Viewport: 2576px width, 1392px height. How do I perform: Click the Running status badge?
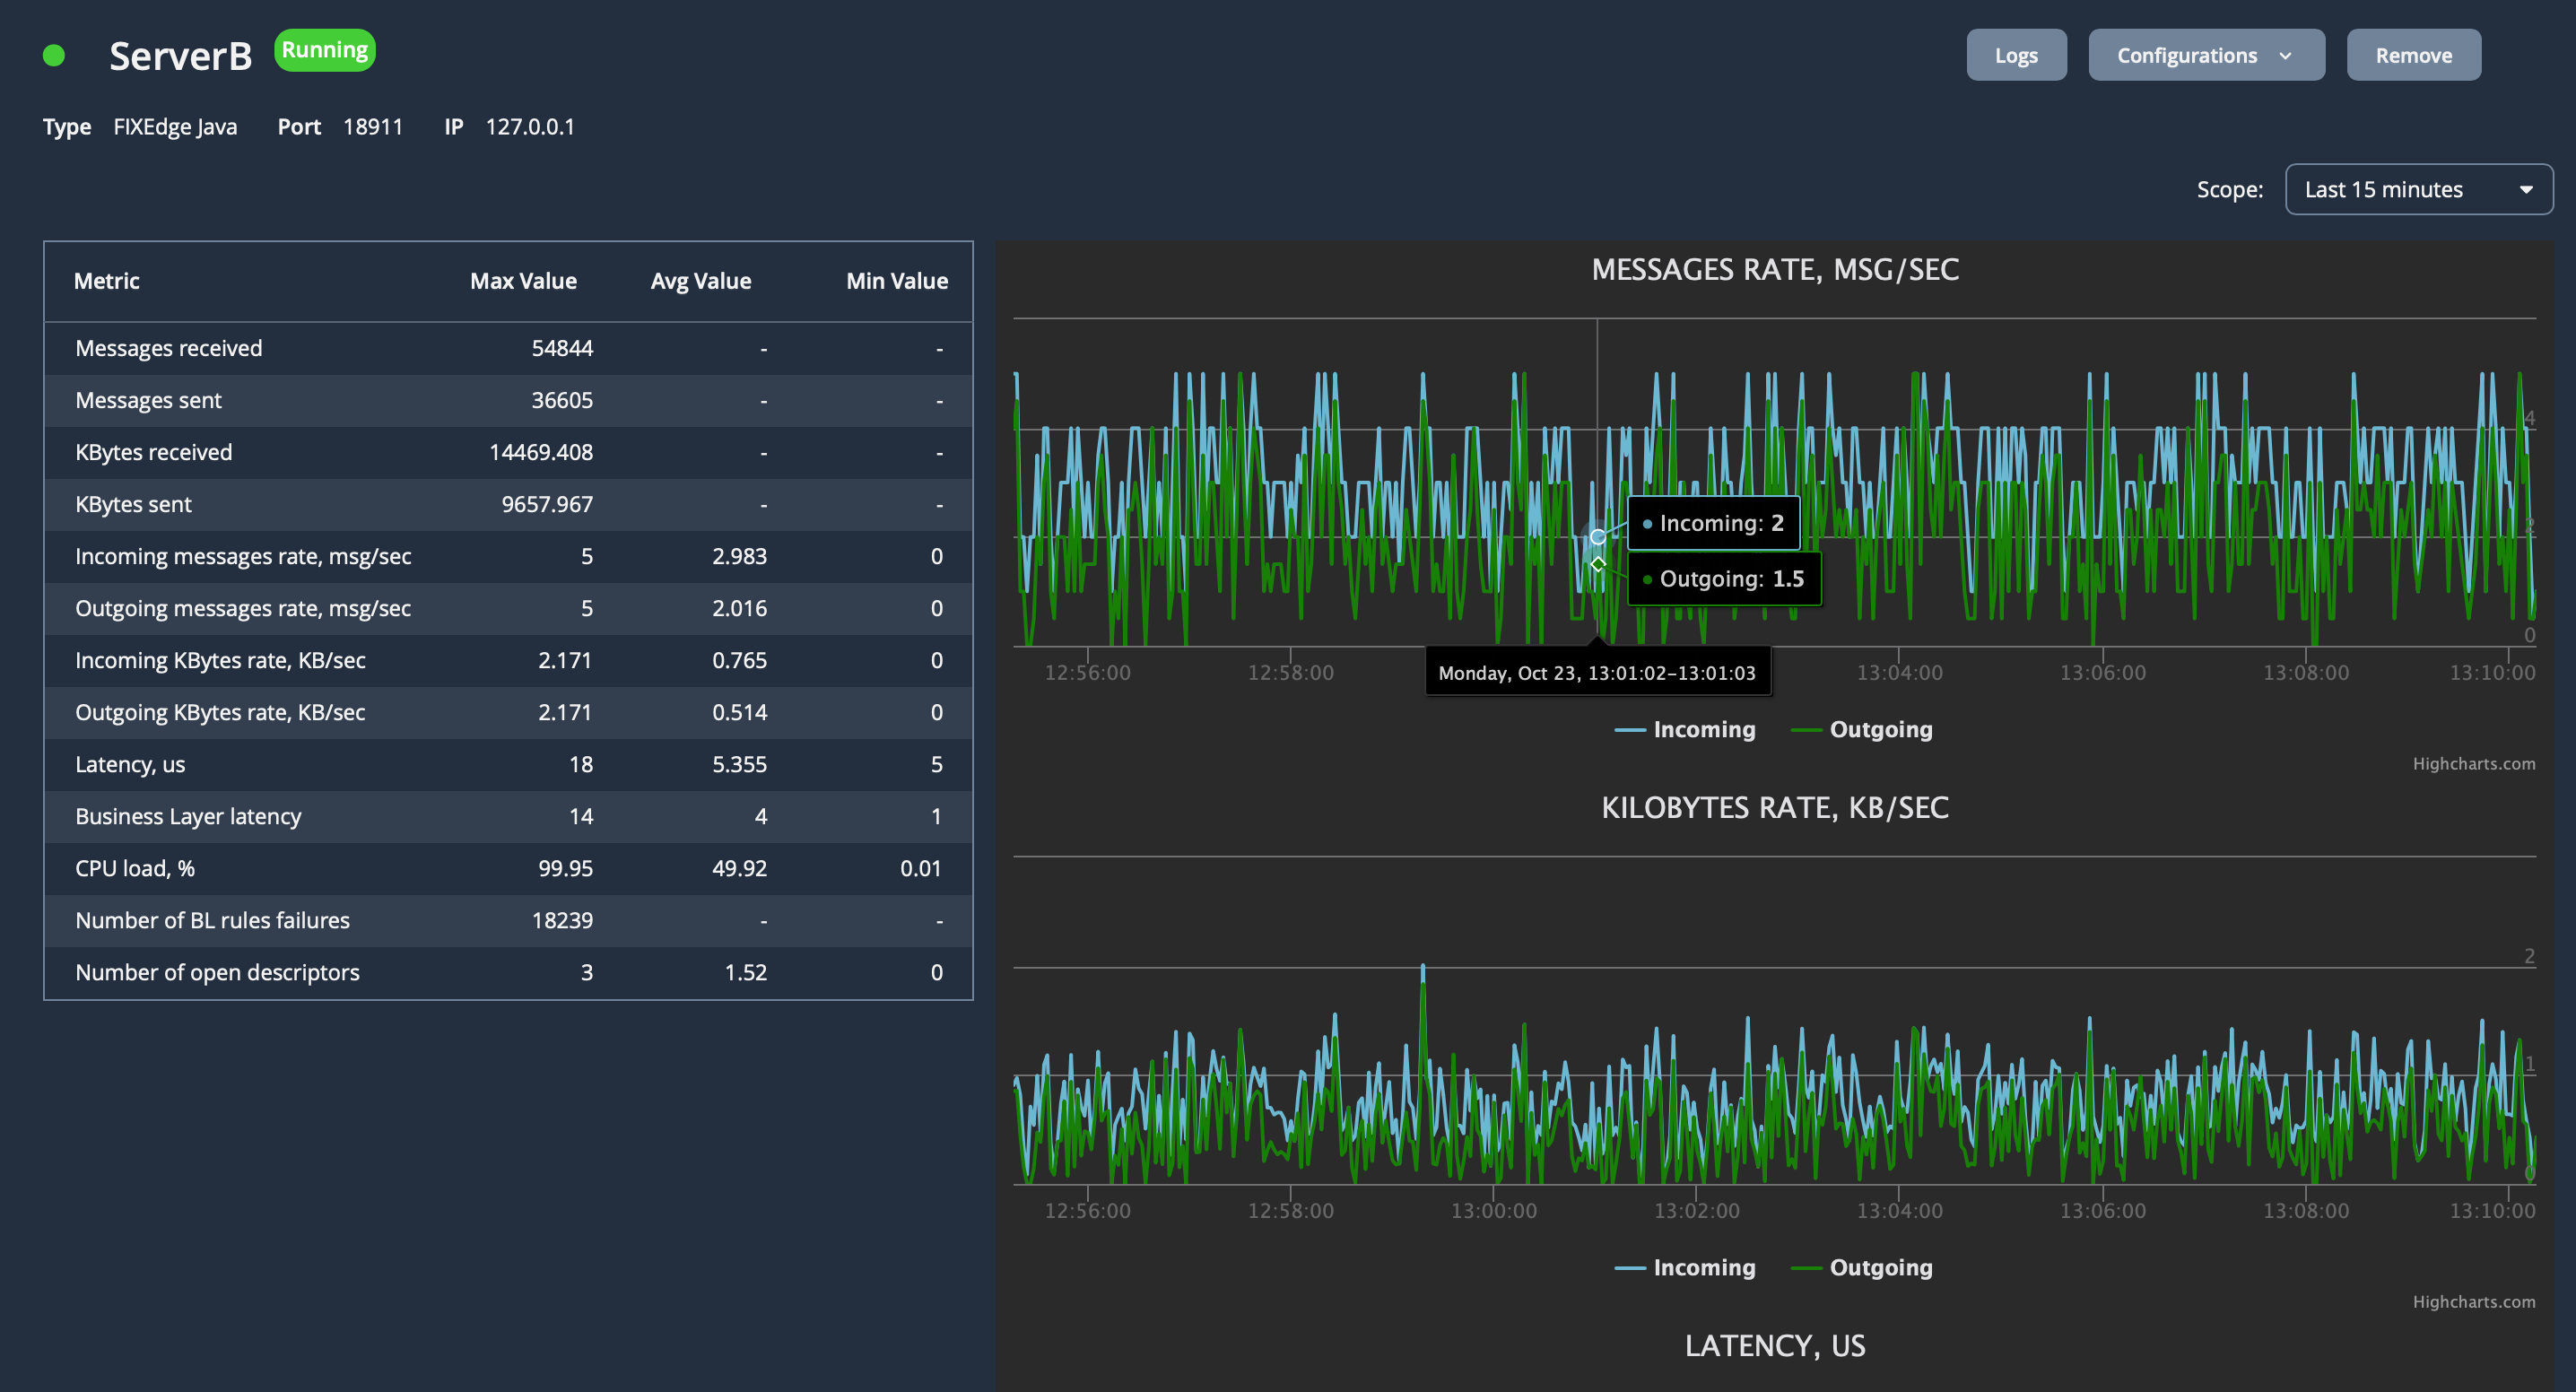coord(324,50)
